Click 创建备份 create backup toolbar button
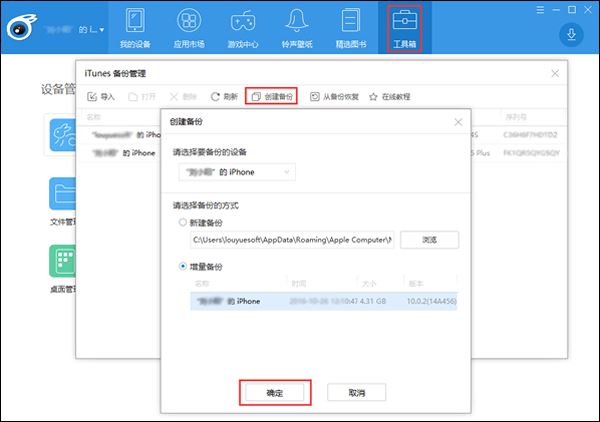The width and height of the screenshot is (600, 422). 271,97
